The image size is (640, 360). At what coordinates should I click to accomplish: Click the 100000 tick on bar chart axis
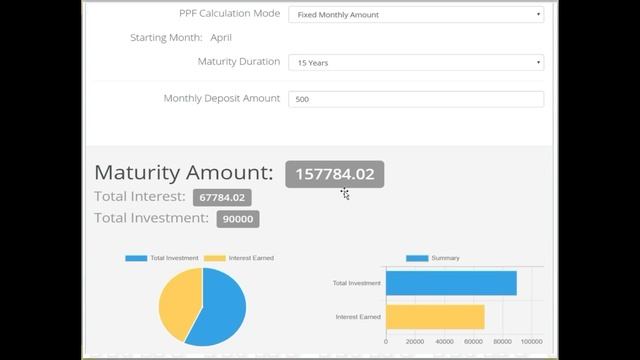[531, 342]
